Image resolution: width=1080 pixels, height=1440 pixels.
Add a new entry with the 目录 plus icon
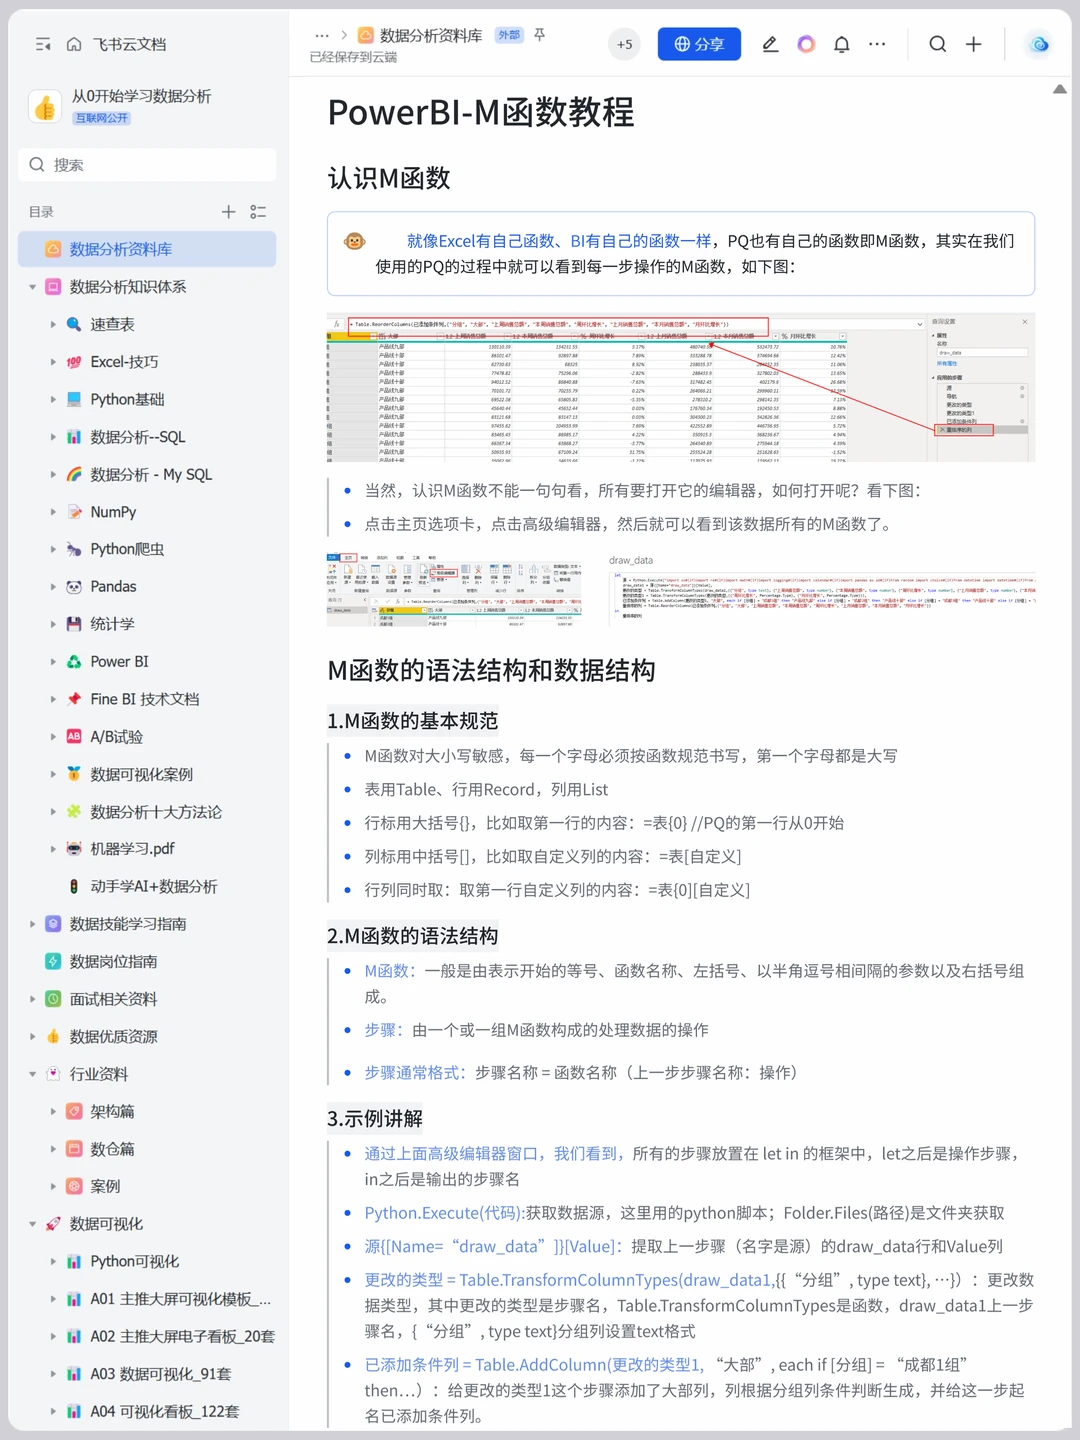pyautogui.click(x=228, y=212)
